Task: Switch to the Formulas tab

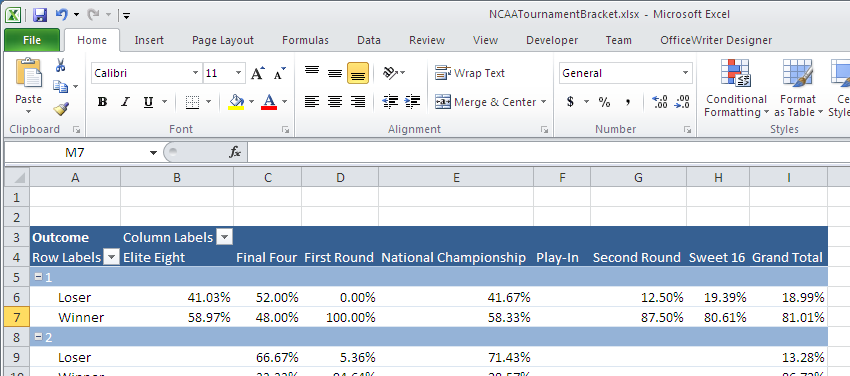Action: (305, 40)
